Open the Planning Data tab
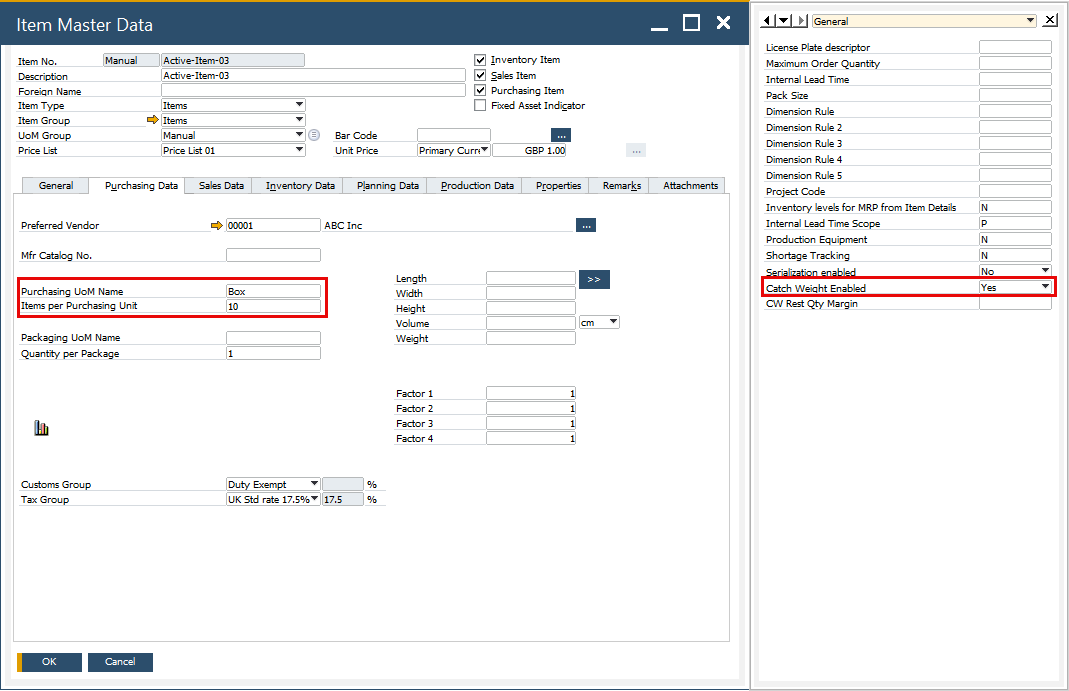This screenshot has height=691, width=1069. point(387,186)
